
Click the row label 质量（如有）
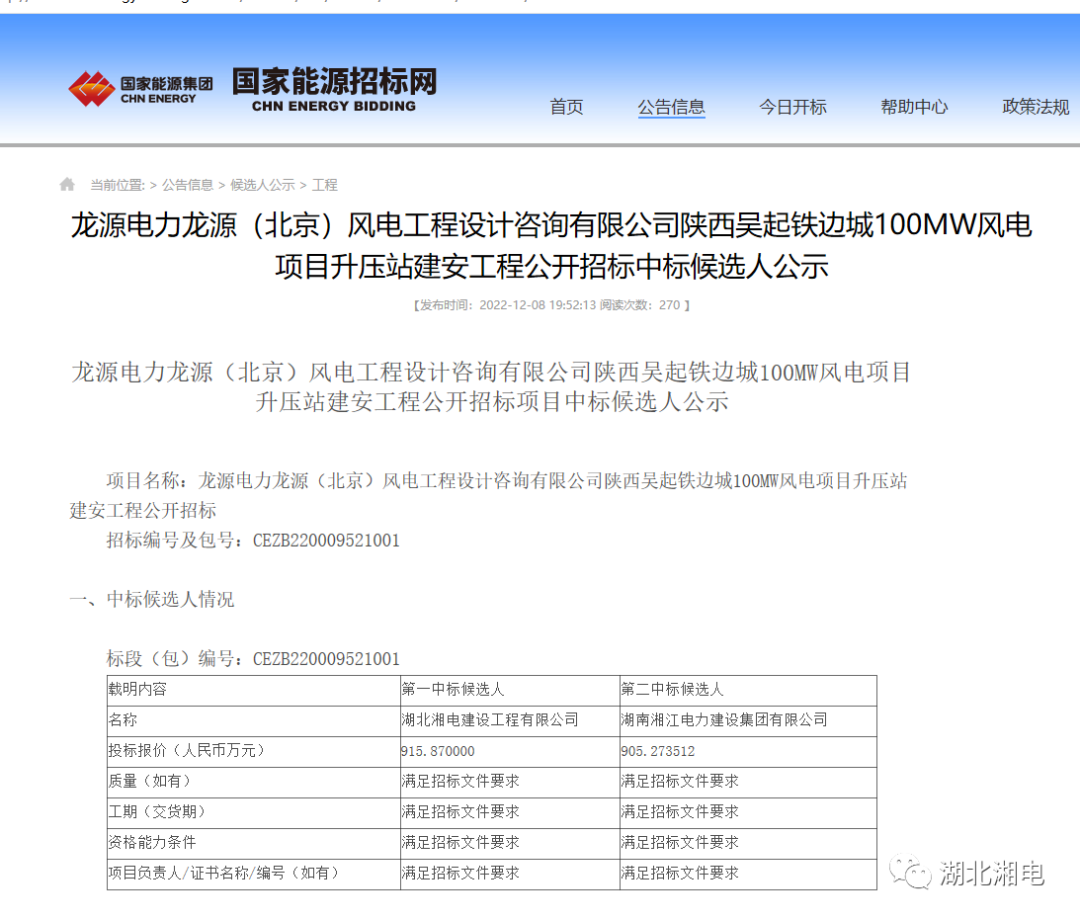point(149,781)
